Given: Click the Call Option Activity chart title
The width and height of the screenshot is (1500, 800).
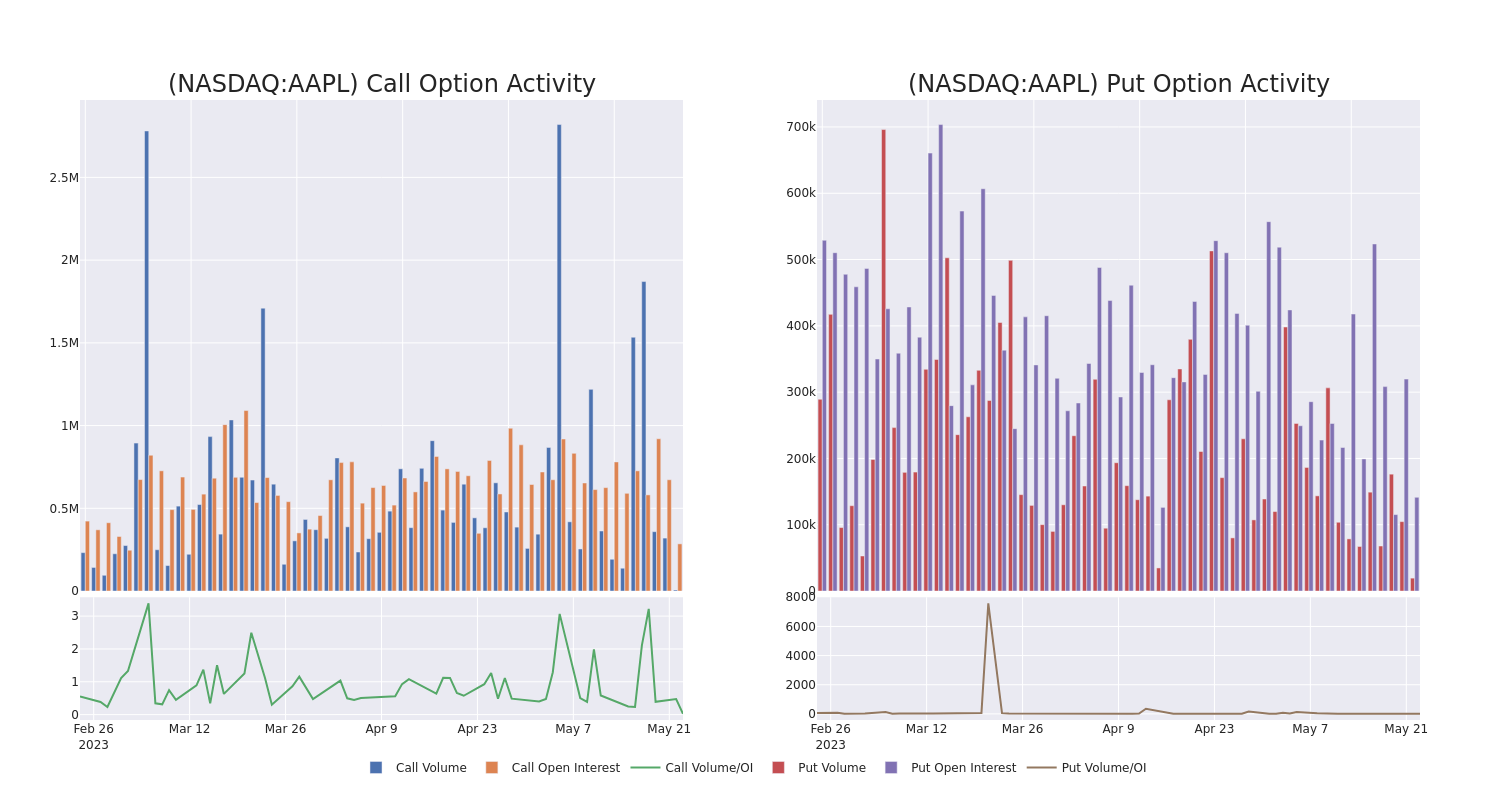Looking at the screenshot, I should (x=382, y=84).
